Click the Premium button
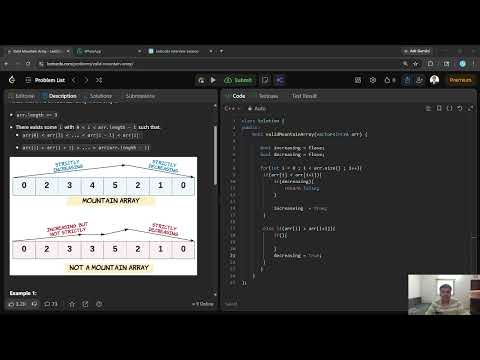 pos(460,80)
